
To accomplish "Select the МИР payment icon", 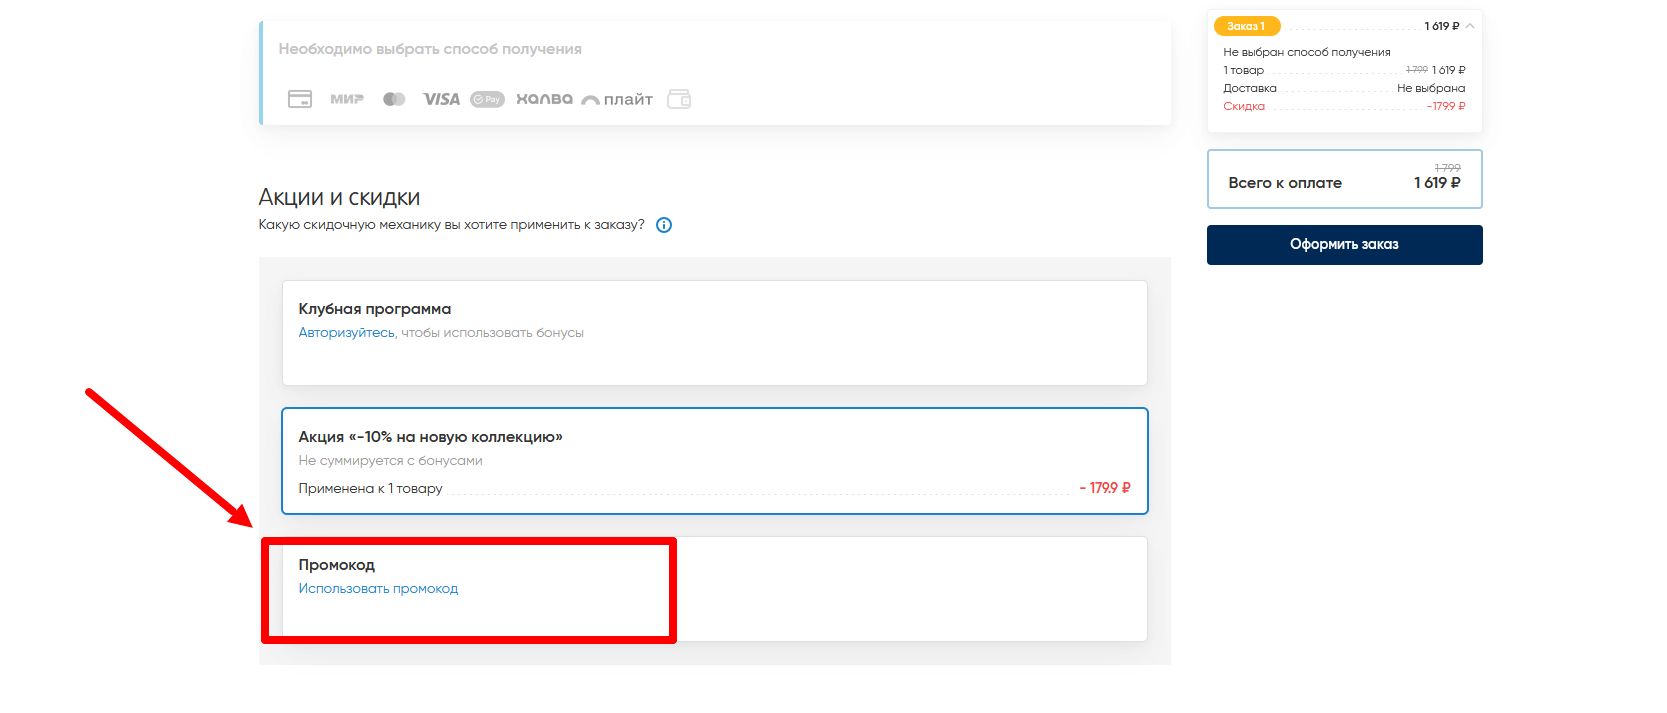I will [347, 99].
